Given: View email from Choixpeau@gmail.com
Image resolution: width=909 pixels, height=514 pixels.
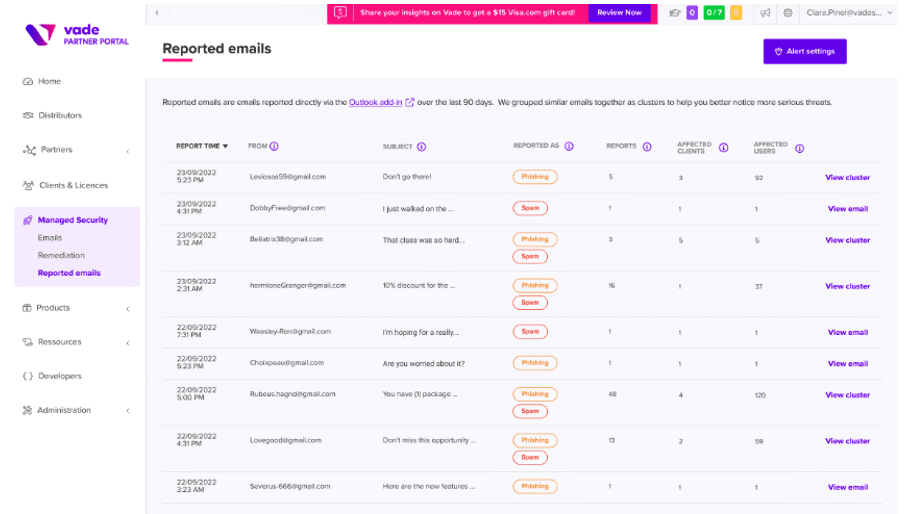Looking at the screenshot, I should pos(848,364).
